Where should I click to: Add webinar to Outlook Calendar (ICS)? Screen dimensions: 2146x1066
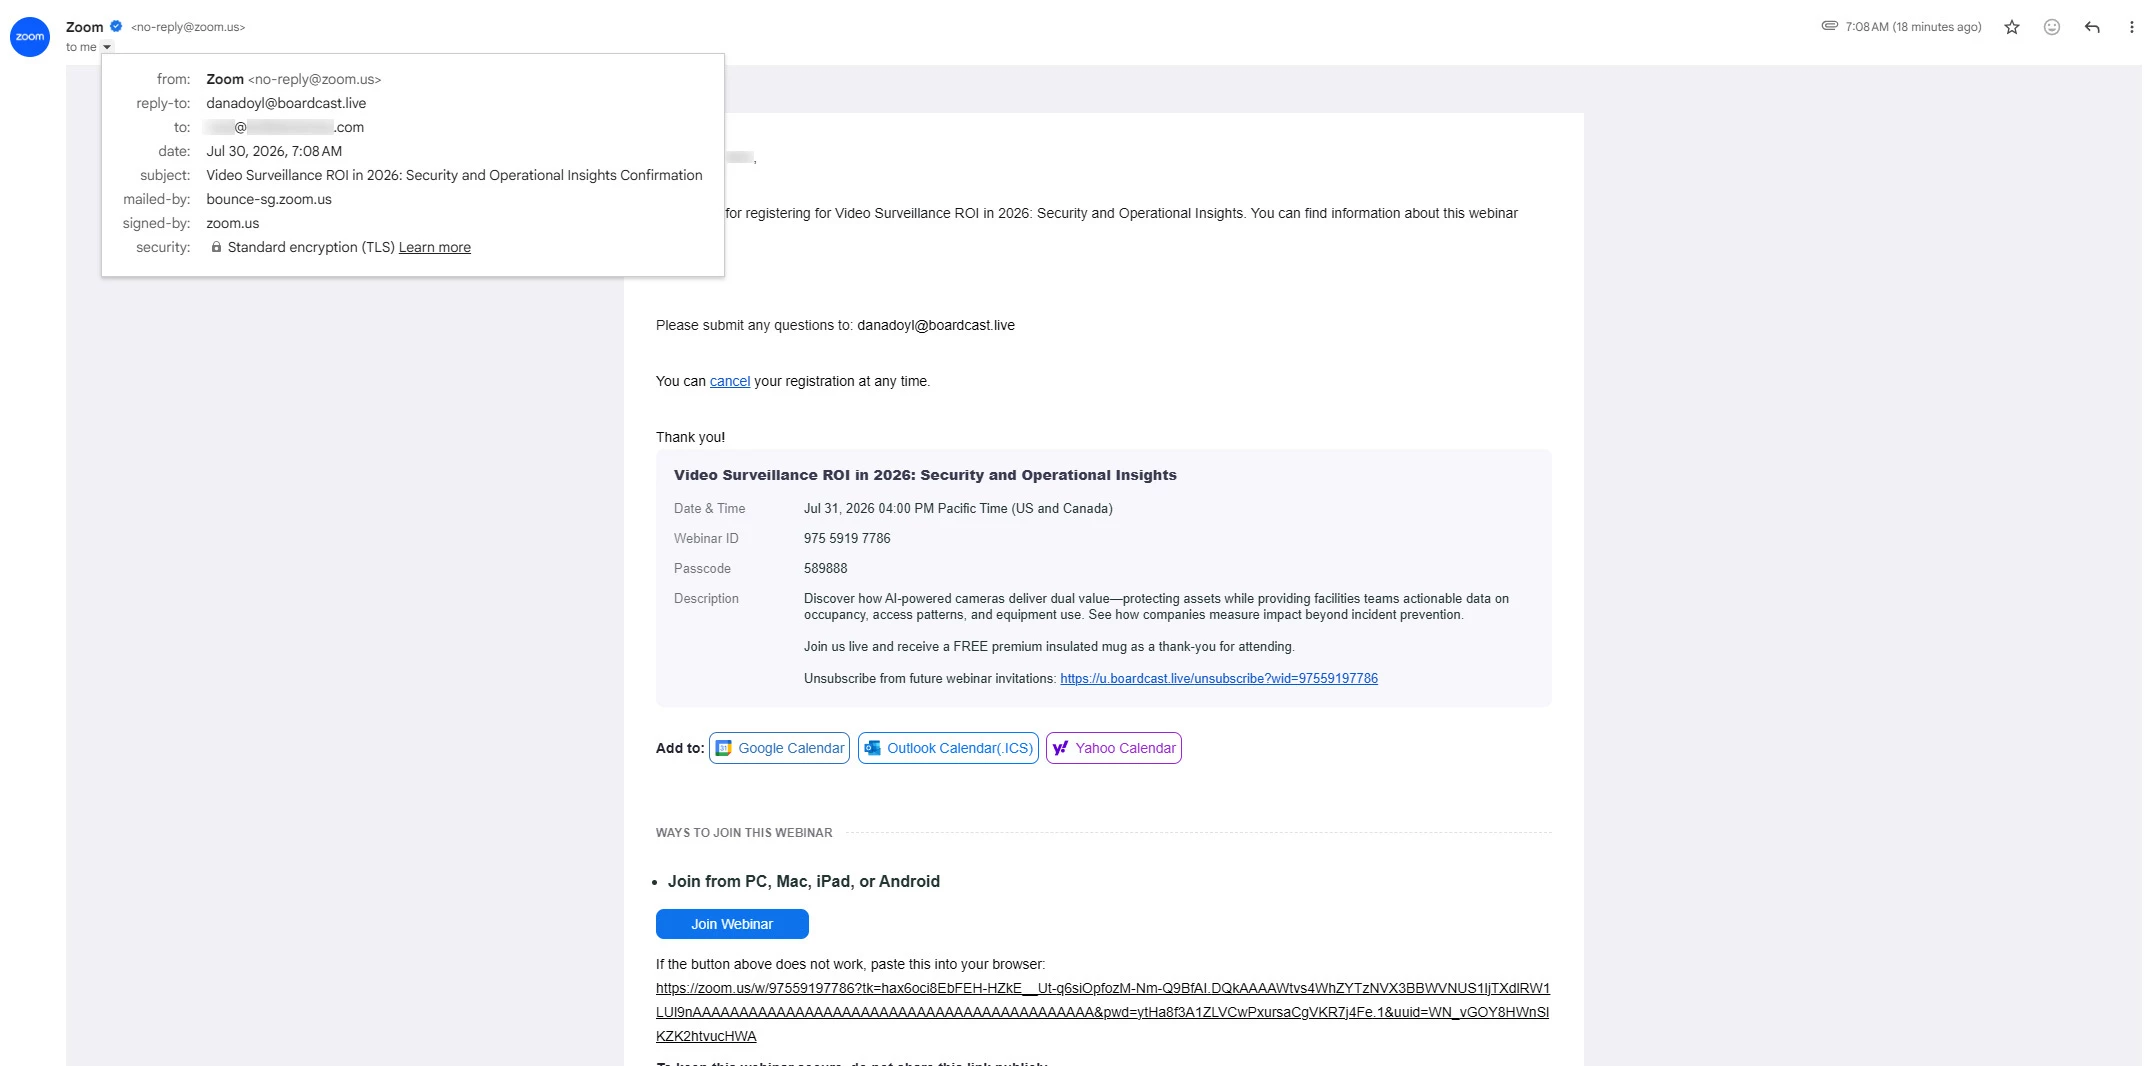[x=948, y=748]
